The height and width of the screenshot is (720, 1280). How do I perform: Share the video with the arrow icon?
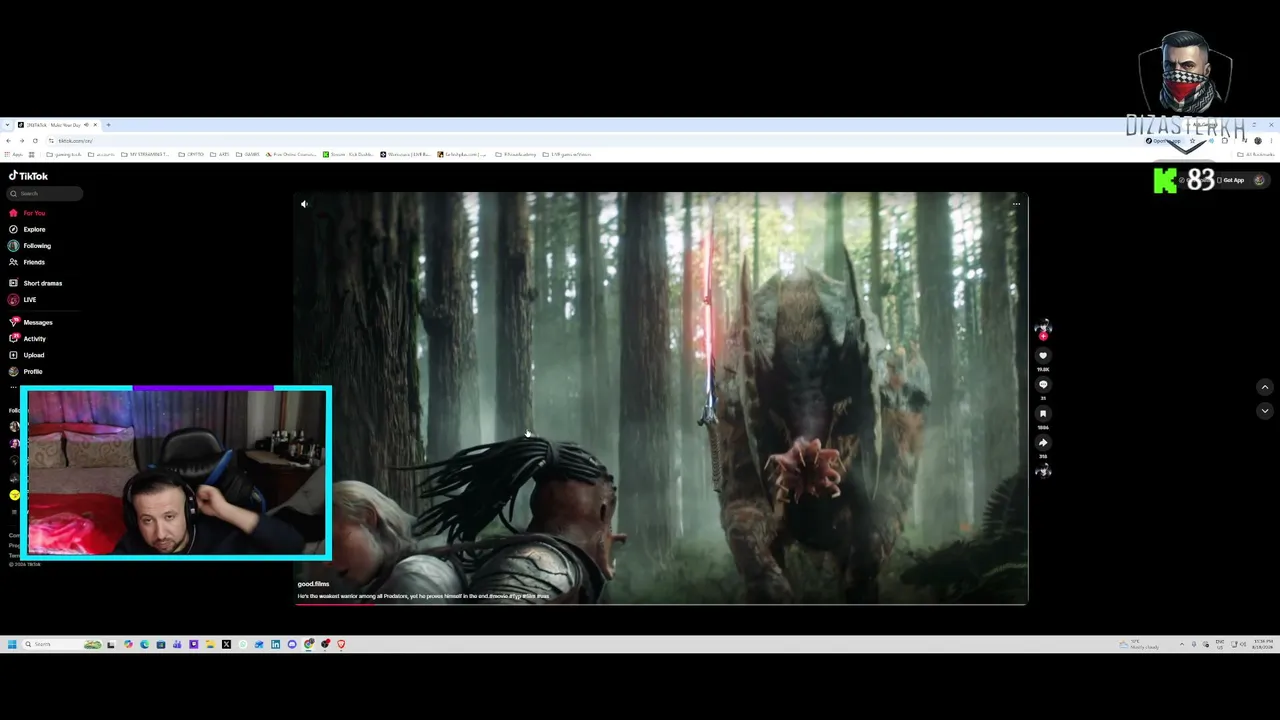point(1043,443)
